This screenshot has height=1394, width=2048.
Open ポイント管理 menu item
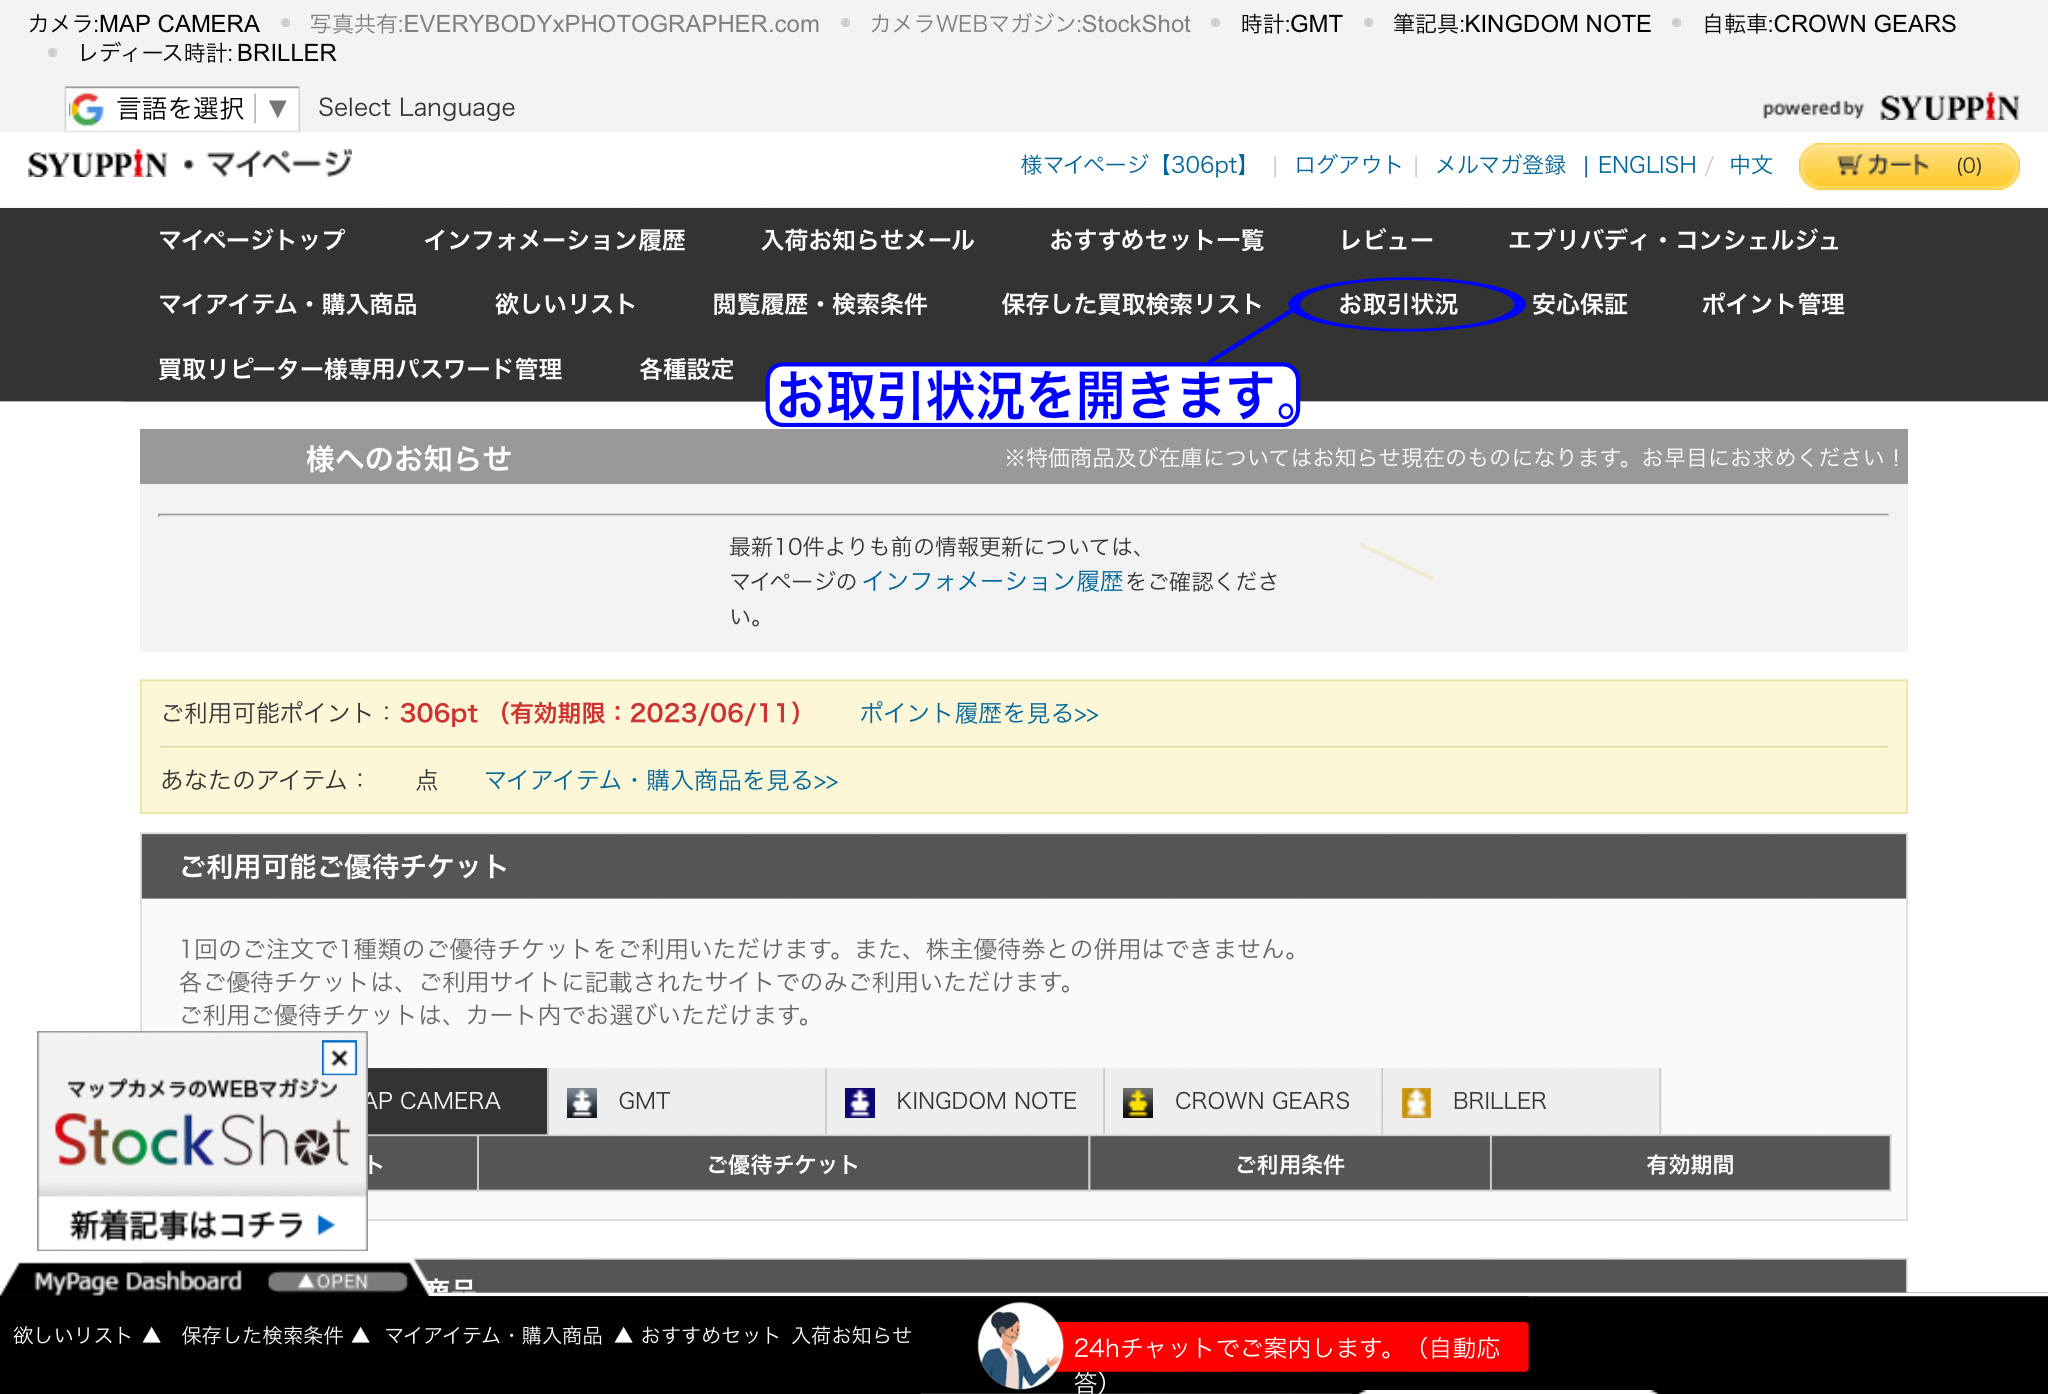point(1773,304)
